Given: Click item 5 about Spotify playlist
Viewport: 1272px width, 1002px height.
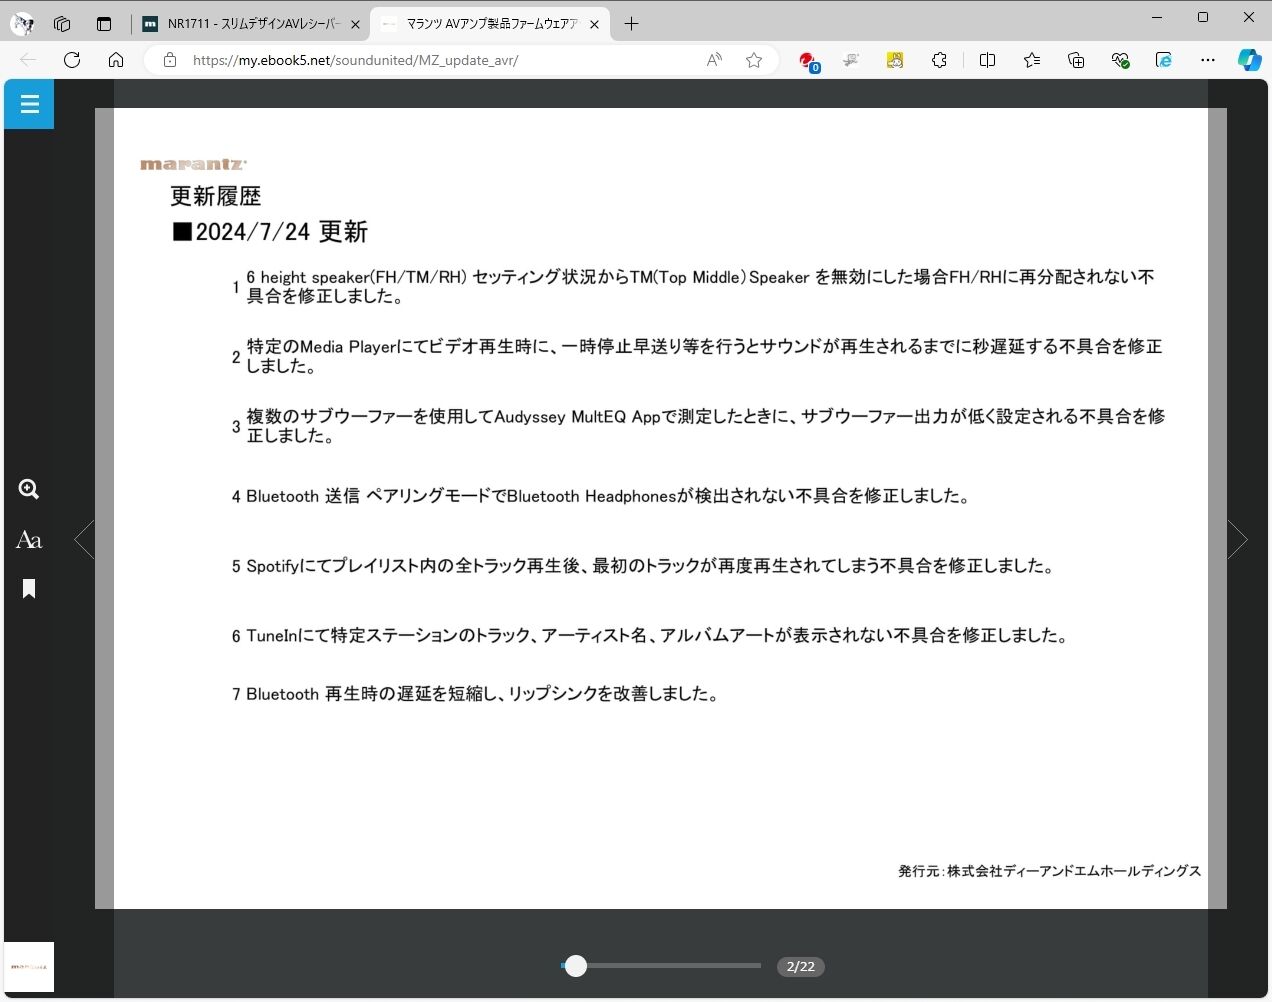Looking at the screenshot, I should [642, 566].
